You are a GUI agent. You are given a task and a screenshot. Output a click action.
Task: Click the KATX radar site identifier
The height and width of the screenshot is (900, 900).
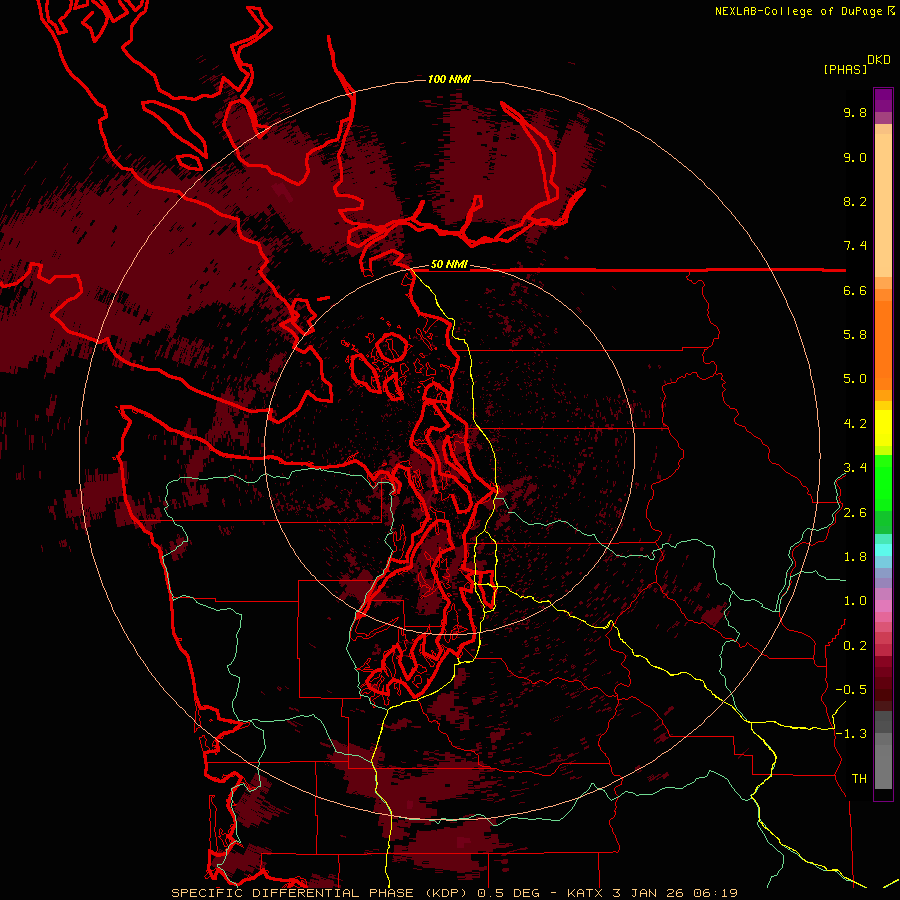click(584, 893)
